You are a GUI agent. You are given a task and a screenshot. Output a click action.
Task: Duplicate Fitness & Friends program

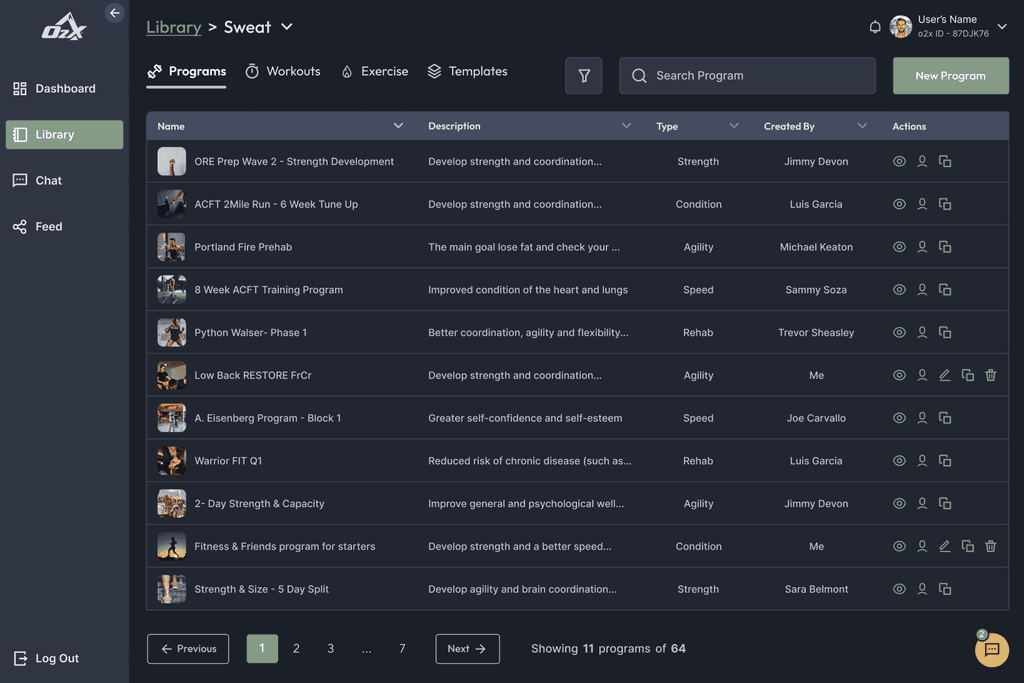(x=968, y=546)
